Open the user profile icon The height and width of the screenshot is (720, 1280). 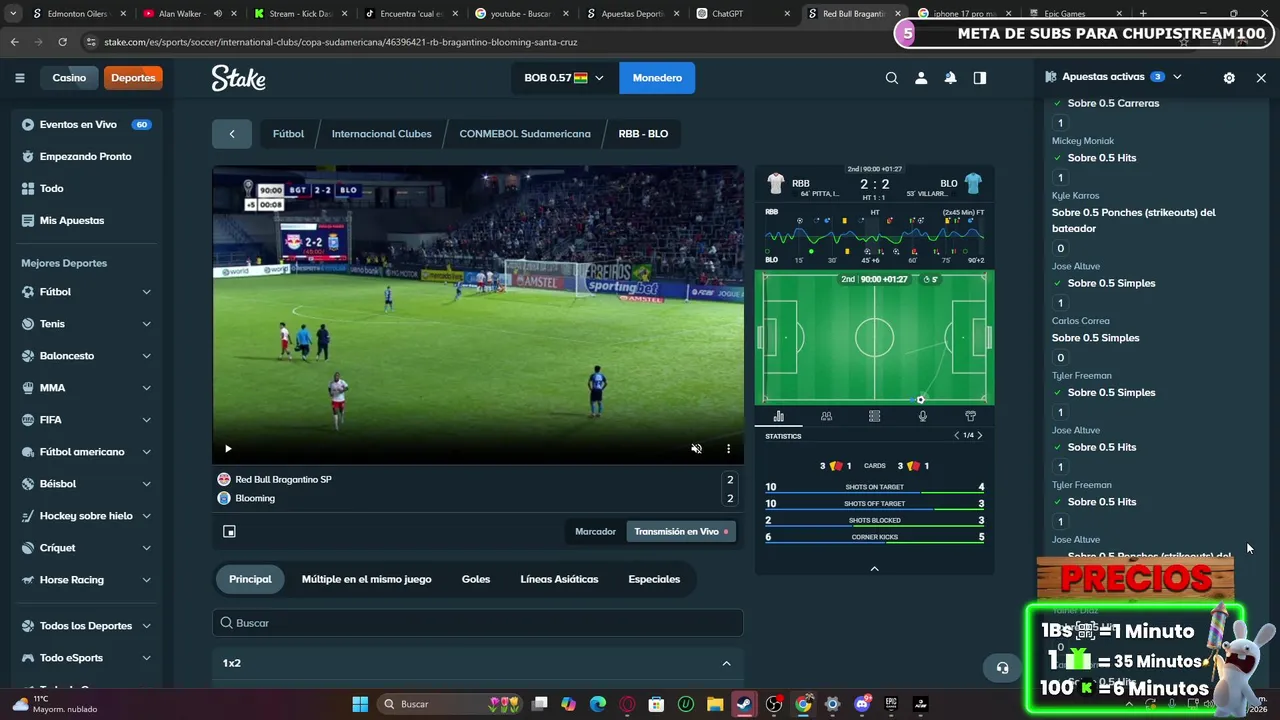(921, 78)
